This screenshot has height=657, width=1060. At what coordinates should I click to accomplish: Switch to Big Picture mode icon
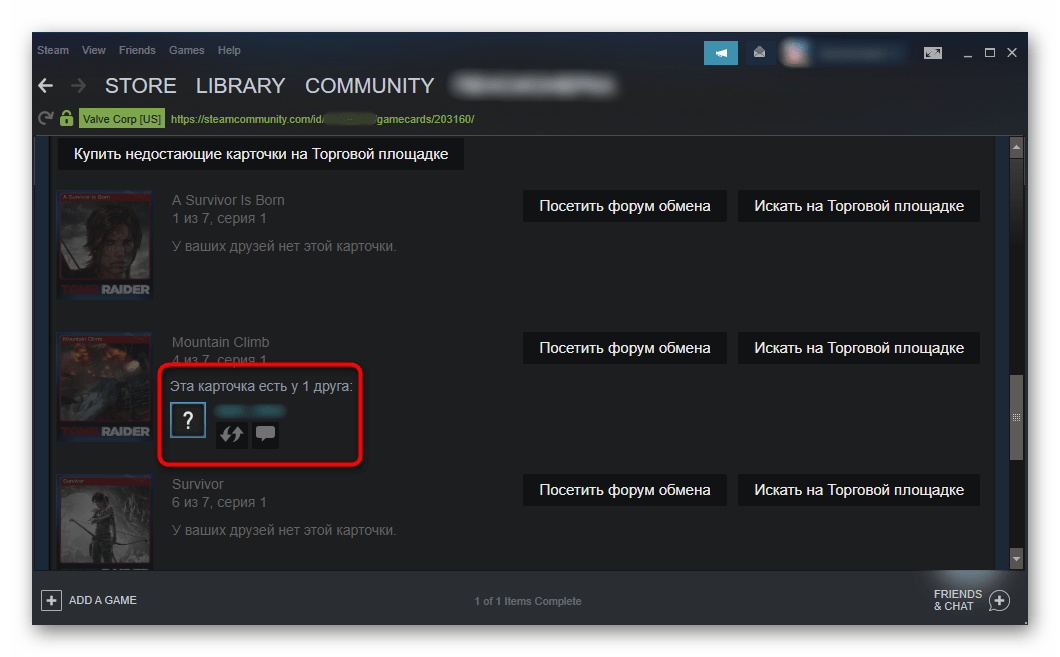932,53
